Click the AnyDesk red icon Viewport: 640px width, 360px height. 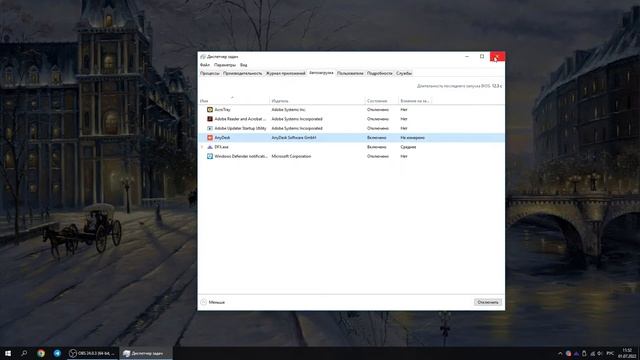(x=210, y=138)
